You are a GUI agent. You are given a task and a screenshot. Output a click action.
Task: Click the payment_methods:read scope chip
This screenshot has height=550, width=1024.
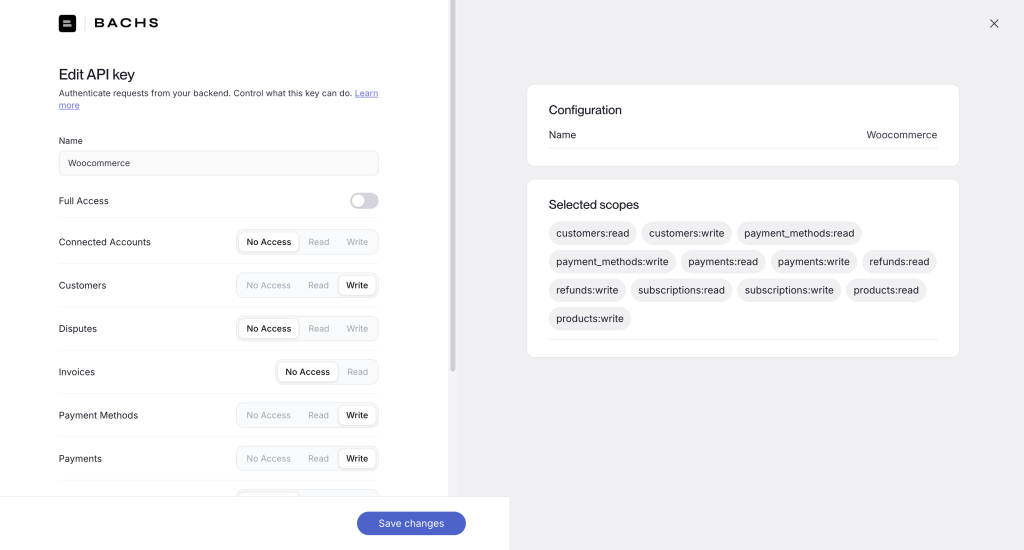(x=799, y=233)
